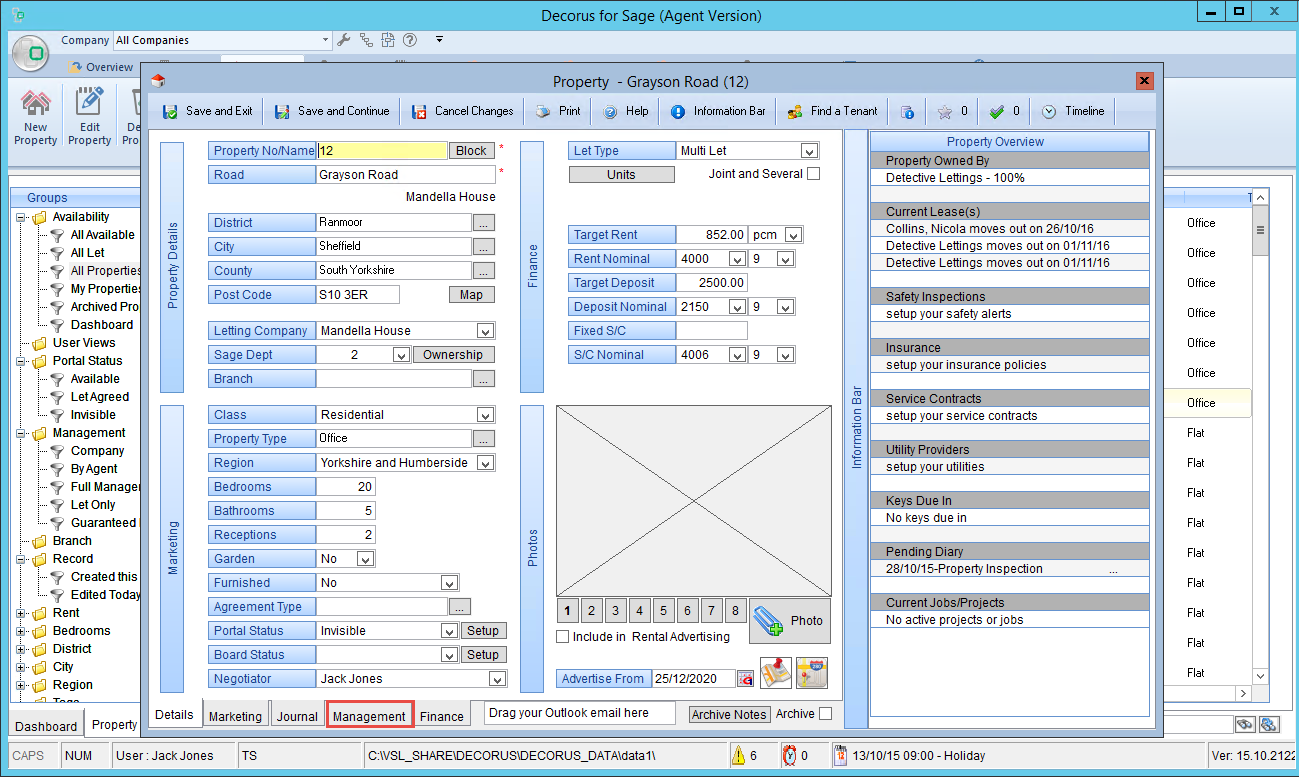Click the Information Bar vertical strip
The image size is (1299, 777).
[856, 430]
